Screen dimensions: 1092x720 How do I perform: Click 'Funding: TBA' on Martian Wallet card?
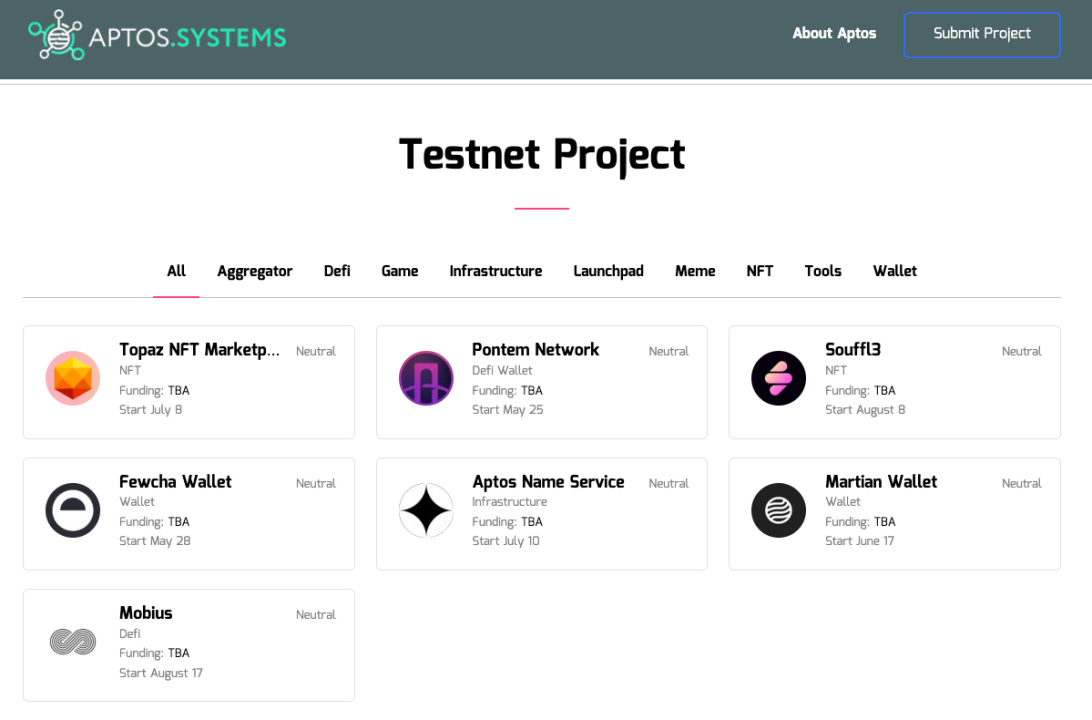[x=860, y=522]
